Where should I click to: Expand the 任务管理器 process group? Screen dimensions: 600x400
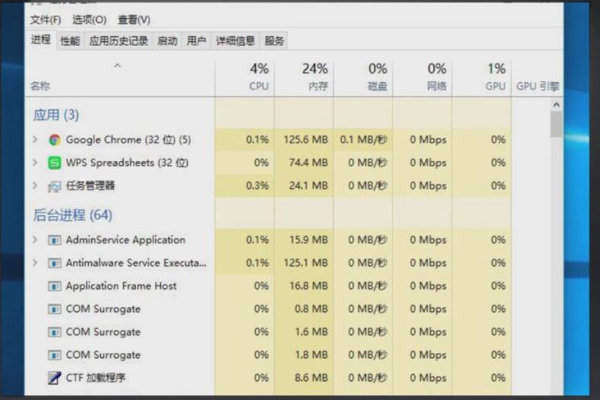click(35, 185)
